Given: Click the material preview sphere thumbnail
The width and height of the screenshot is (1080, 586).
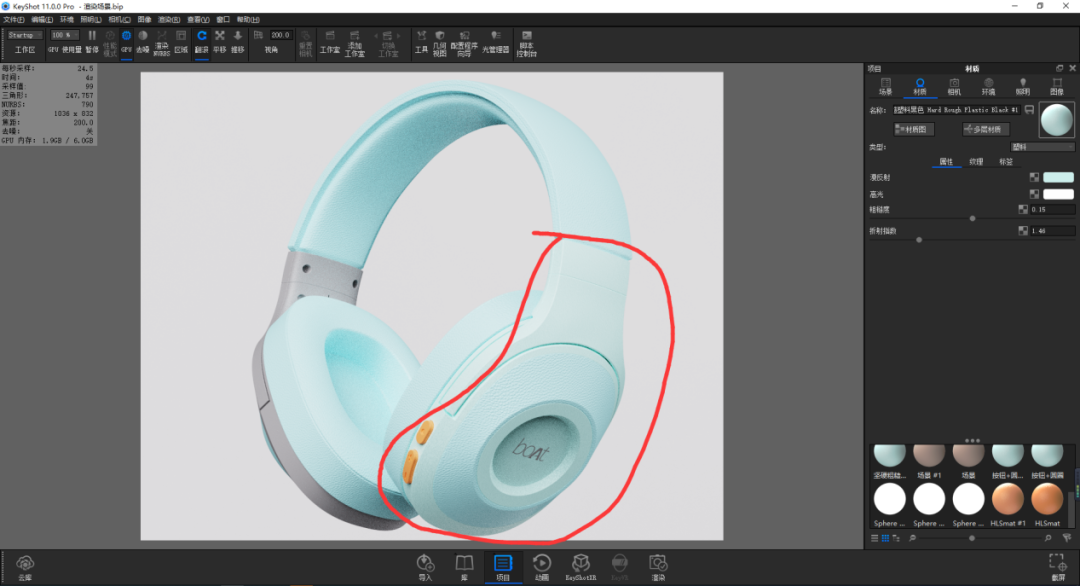Looking at the screenshot, I should point(1057,121).
